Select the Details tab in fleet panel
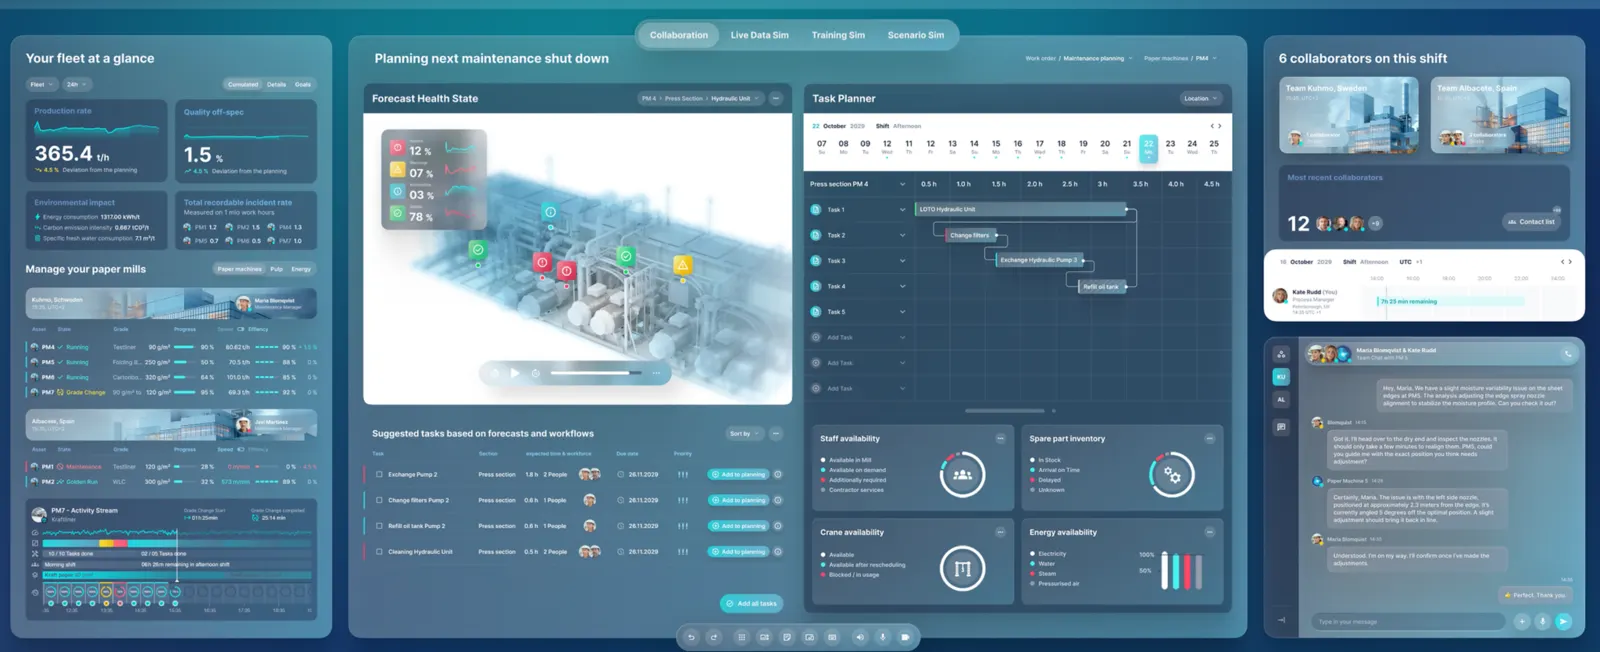The height and width of the screenshot is (652, 1600). pyautogui.click(x=277, y=85)
